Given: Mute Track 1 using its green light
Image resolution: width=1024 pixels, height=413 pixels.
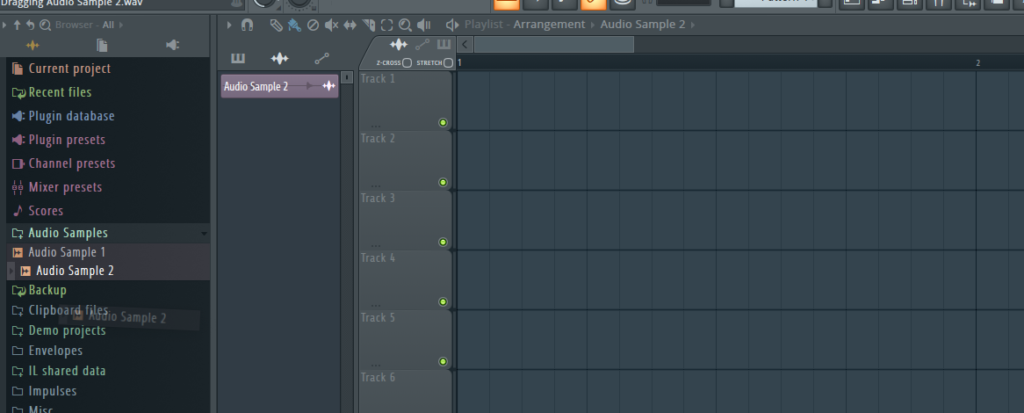Looking at the screenshot, I should (442, 123).
